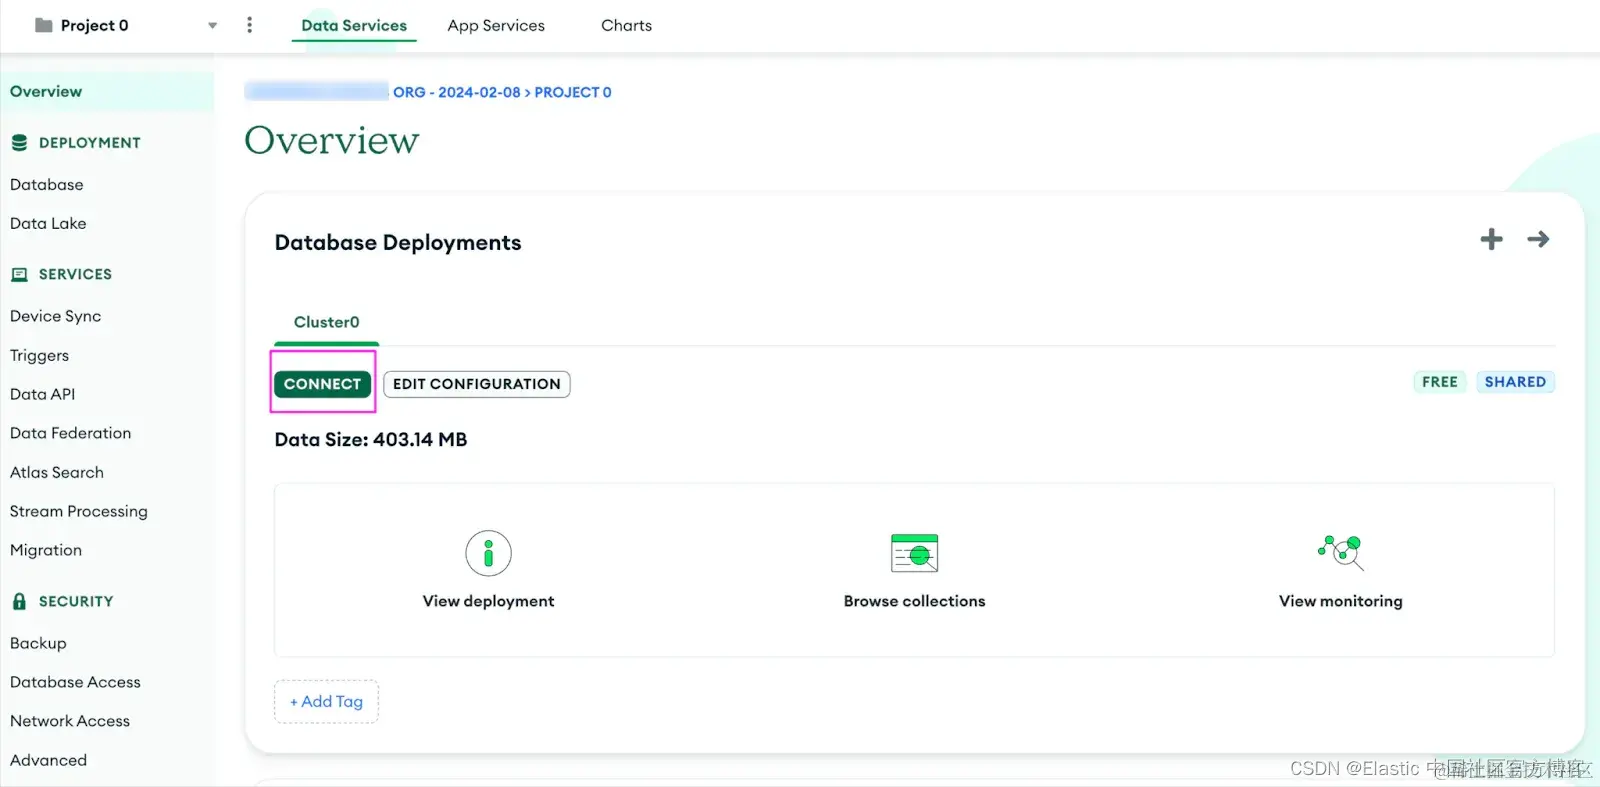Click the Database Deployments heading
The image size is (1600, 787).
coord(398,243)
